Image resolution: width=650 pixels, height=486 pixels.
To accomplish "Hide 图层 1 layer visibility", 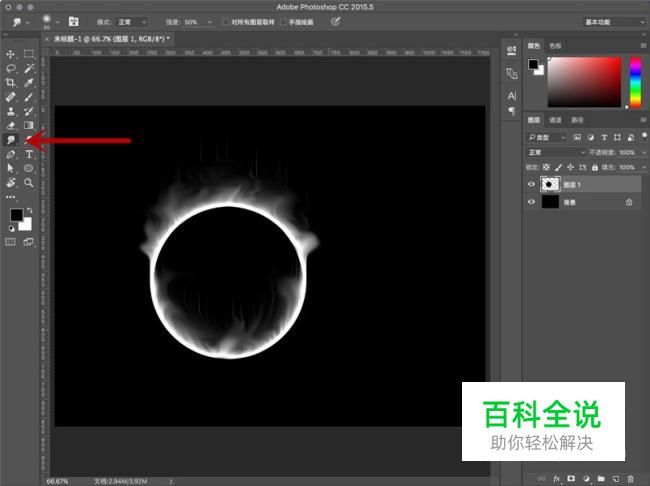I will (532, 184).
